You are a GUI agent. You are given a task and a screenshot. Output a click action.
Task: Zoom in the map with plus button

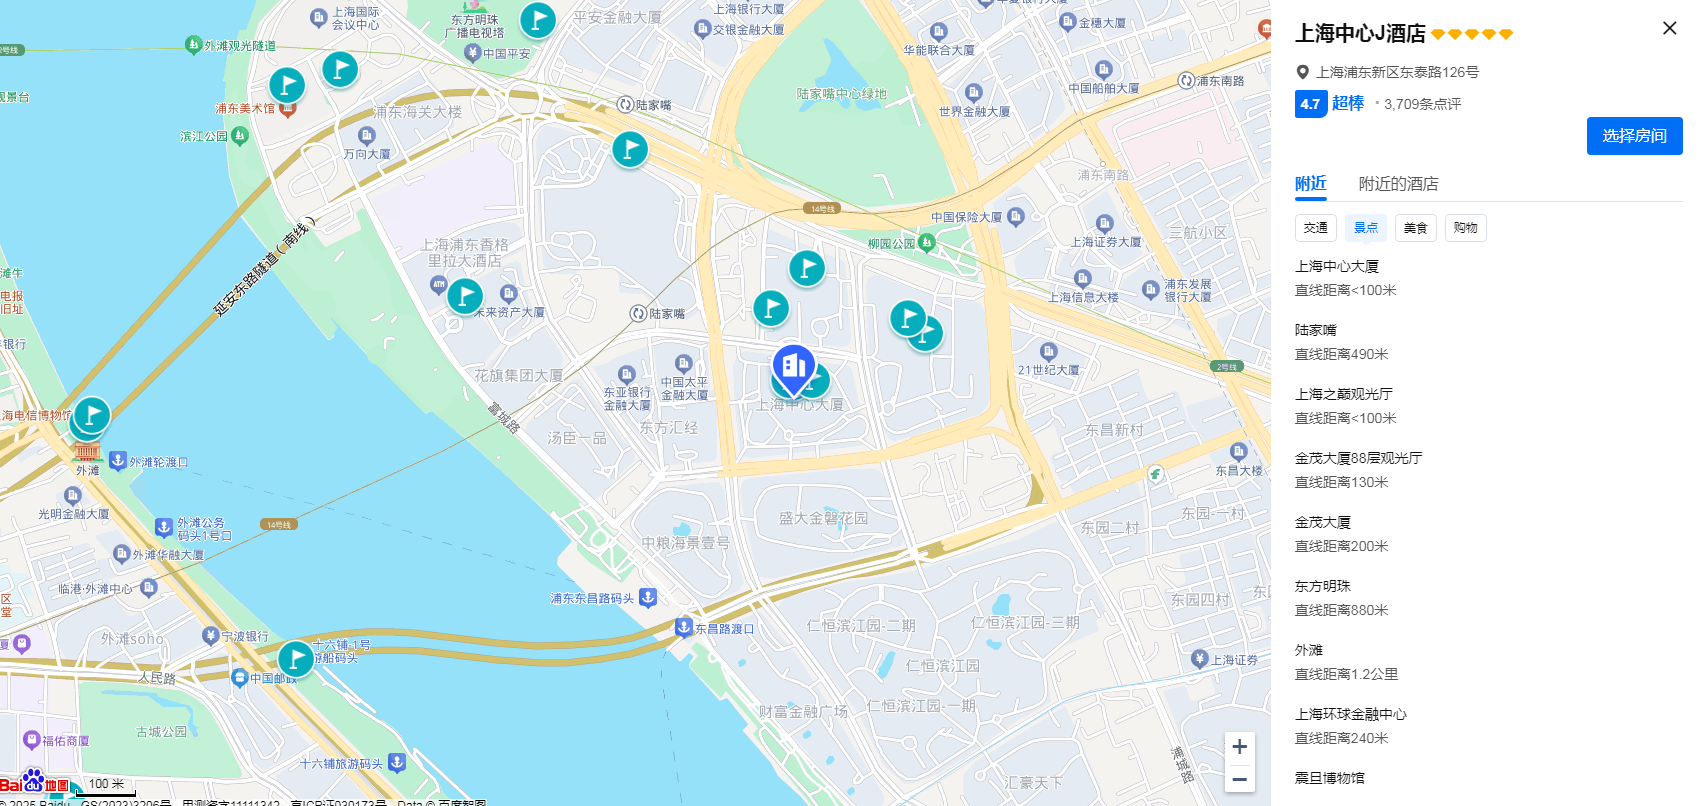(x=1239, y=746)
